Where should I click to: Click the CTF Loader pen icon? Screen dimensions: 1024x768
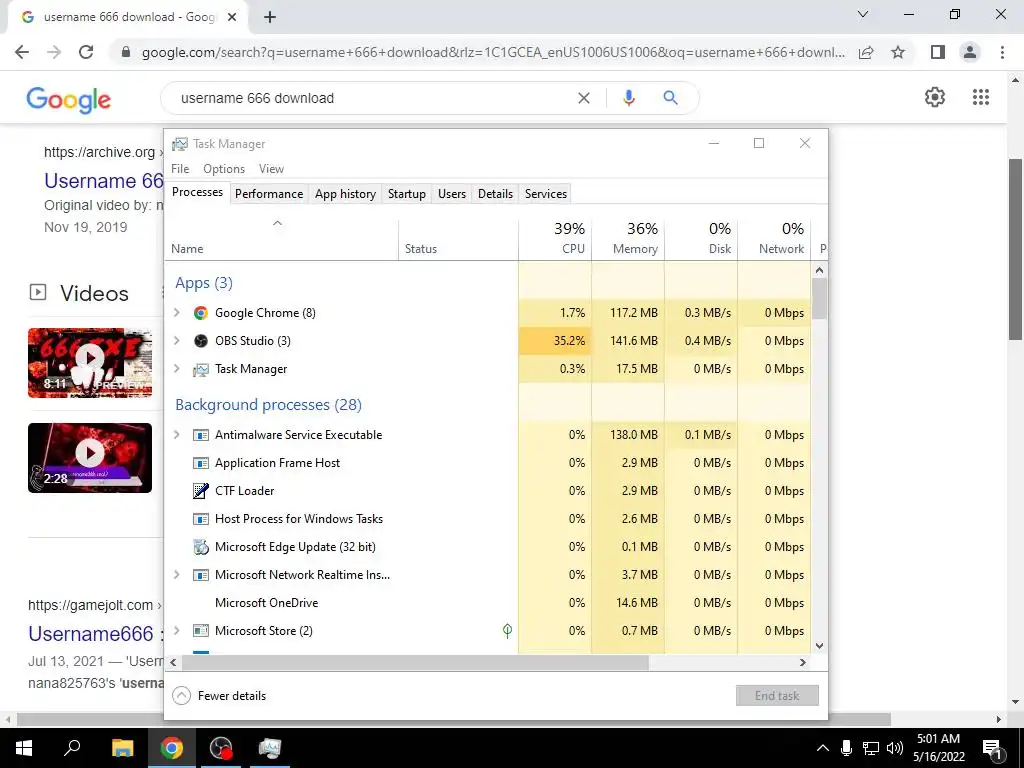[x=200, y=490]
